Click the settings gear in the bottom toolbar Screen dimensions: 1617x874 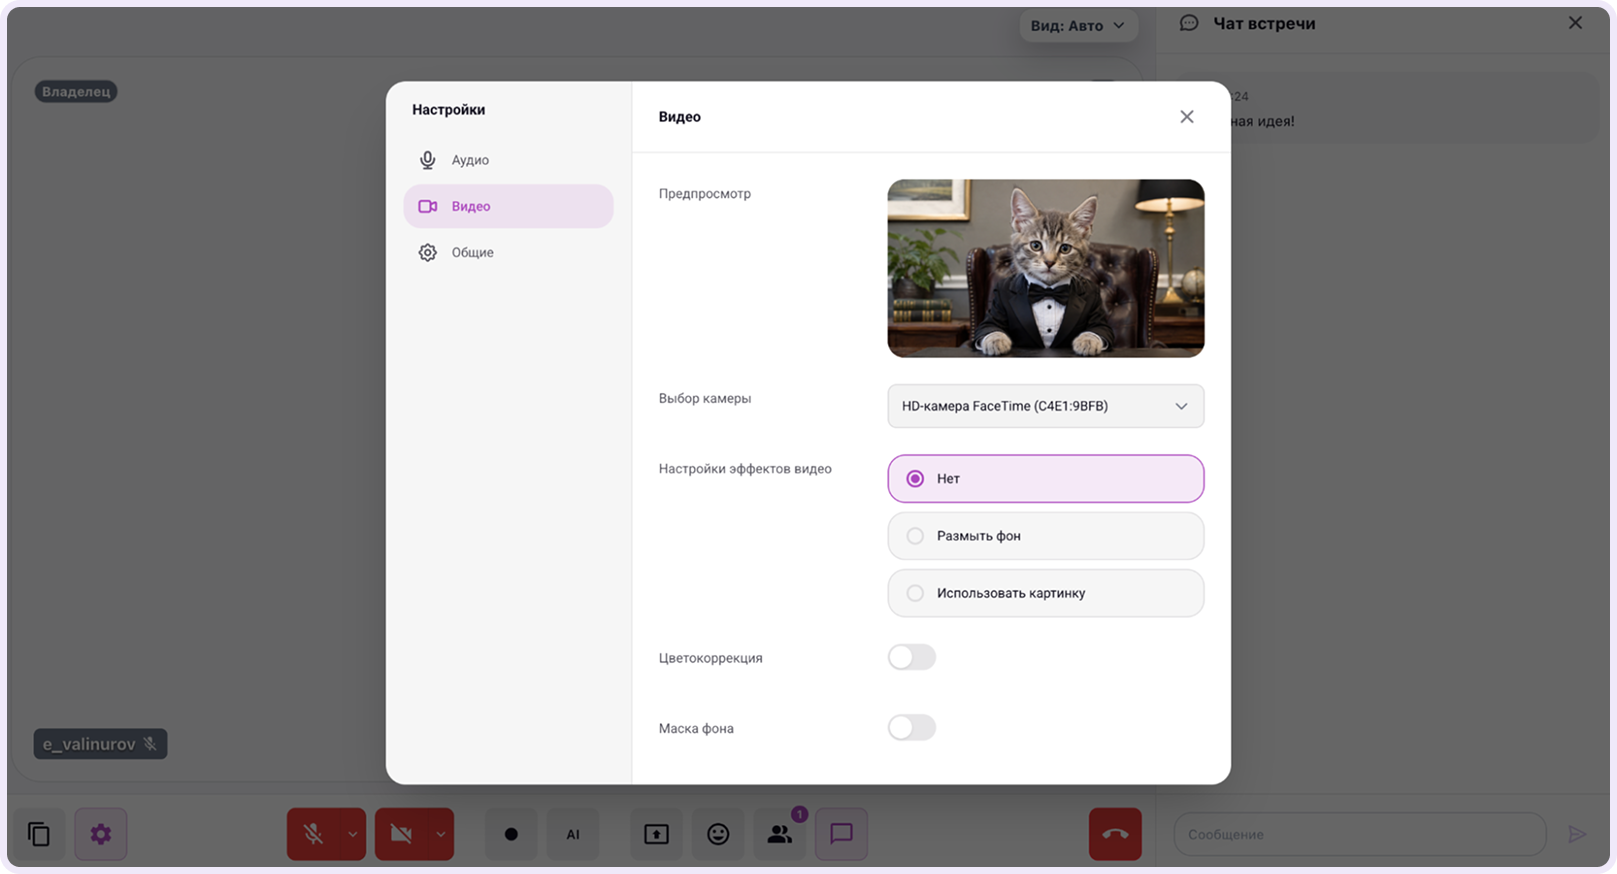tap(101, 834)
